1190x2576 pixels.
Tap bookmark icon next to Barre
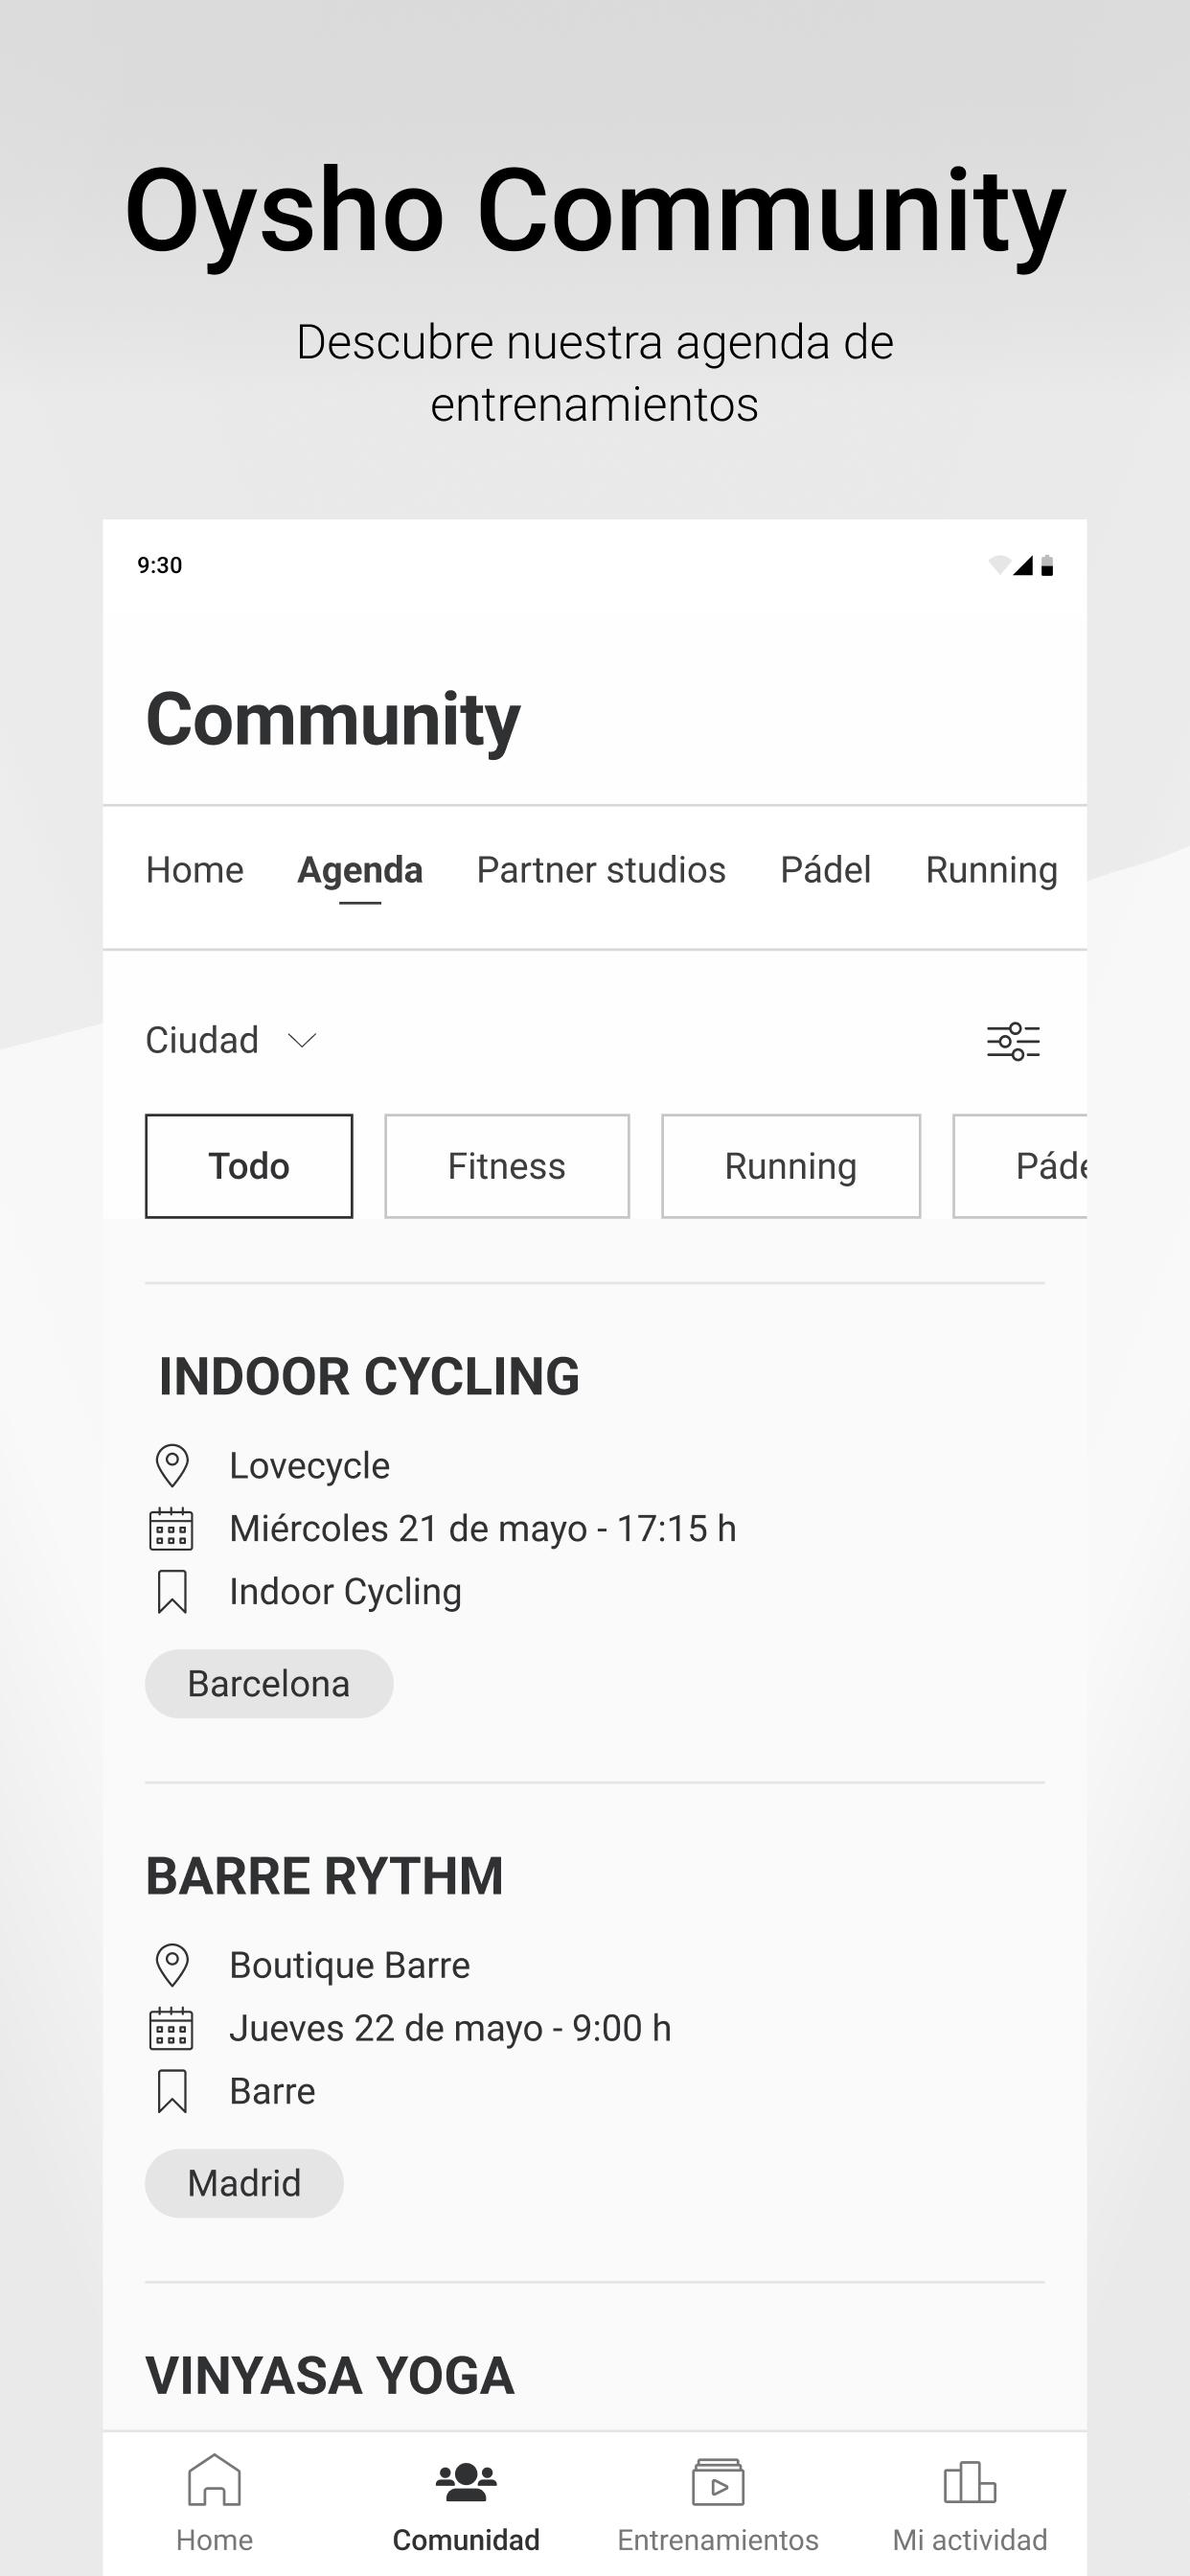[172, 2092]
